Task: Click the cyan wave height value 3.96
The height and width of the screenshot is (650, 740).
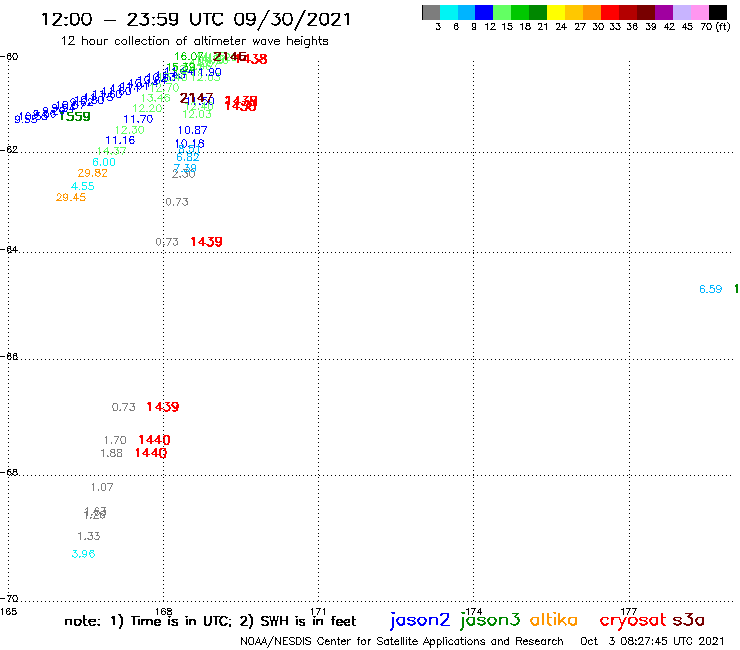Action: pyautogui.click(x=83, y=554)
